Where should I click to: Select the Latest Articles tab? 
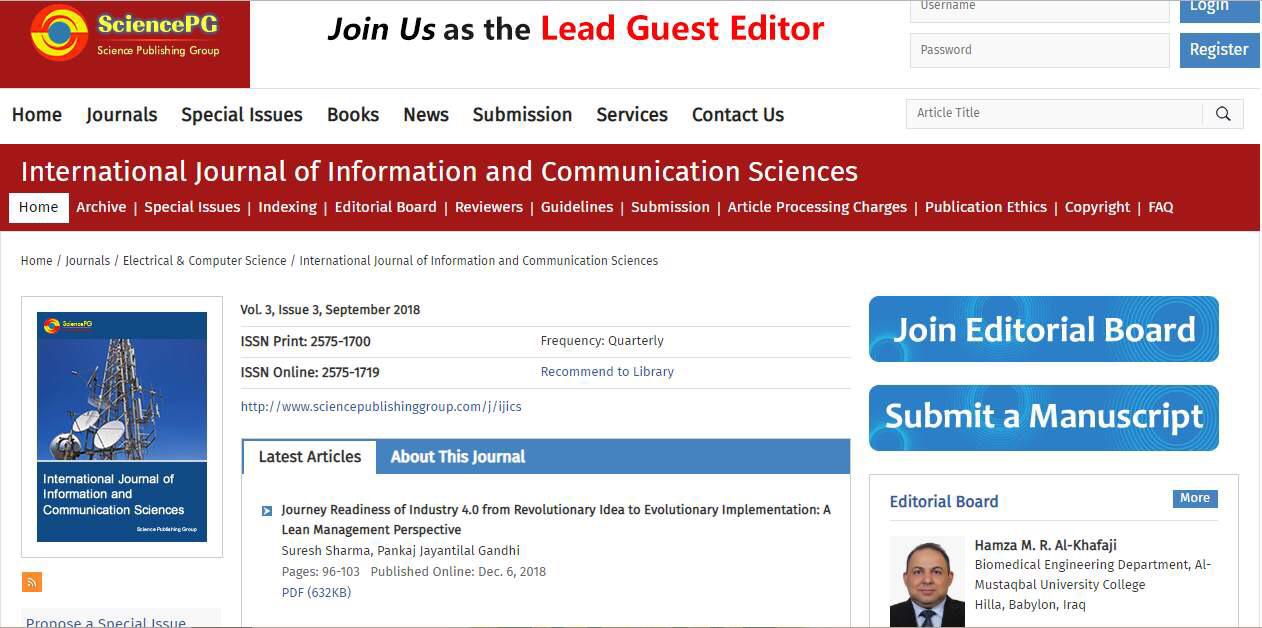[309, 457]
